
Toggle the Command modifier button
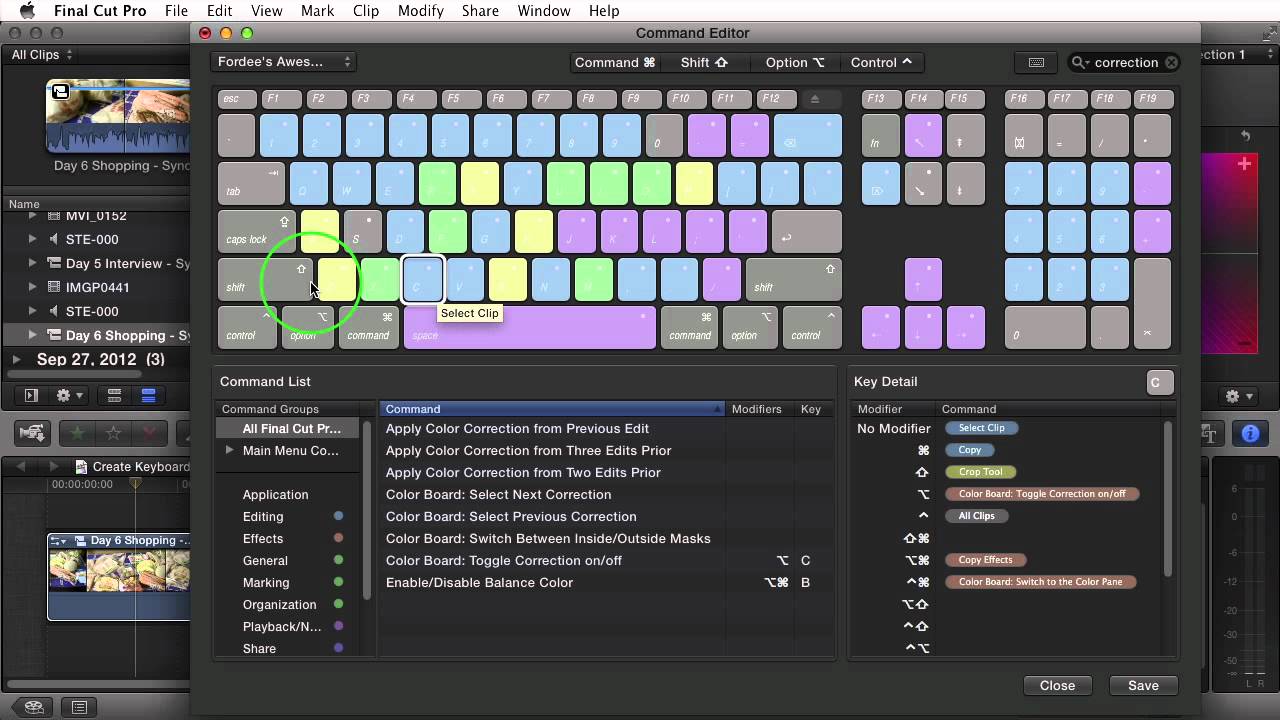coord(615,62)
